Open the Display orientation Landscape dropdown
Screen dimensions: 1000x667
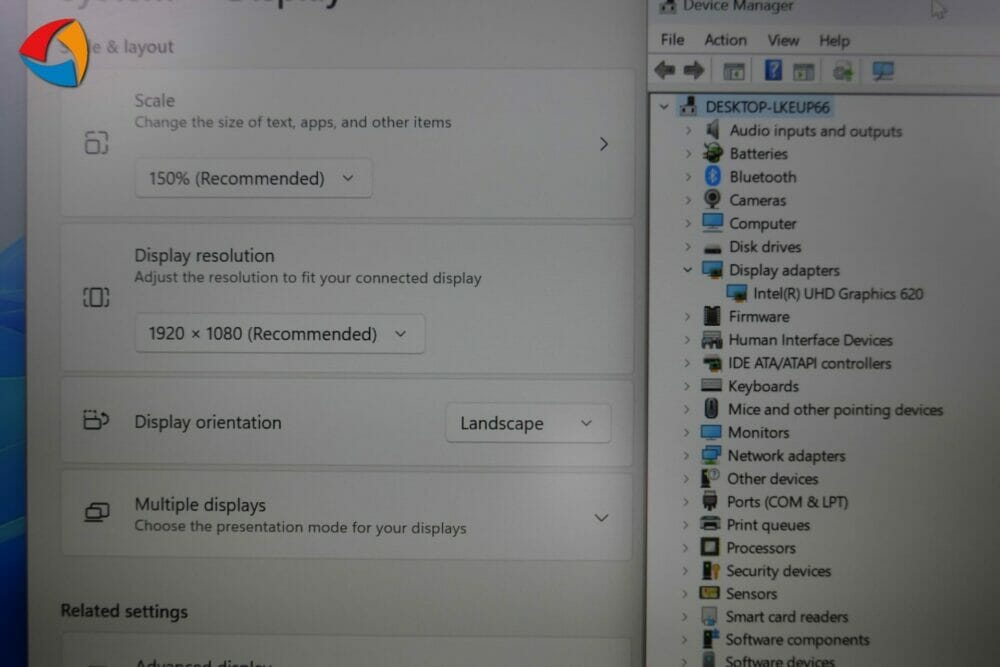click(528, 423)
